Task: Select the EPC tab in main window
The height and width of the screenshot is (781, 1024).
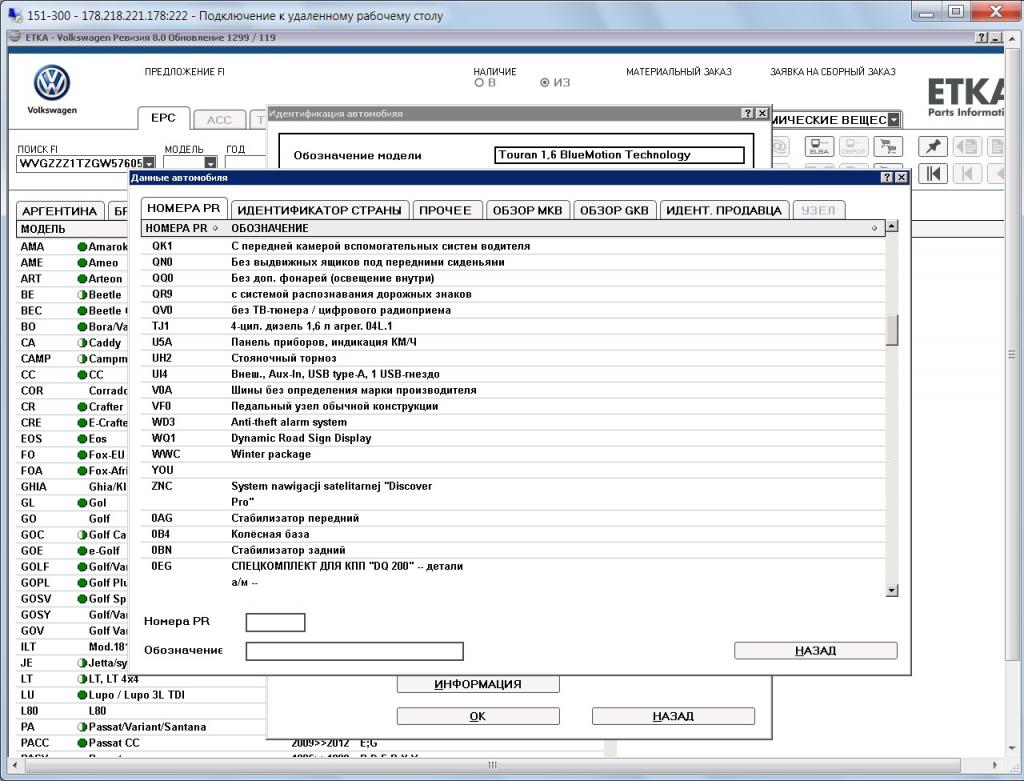Action: click(163, 118)
